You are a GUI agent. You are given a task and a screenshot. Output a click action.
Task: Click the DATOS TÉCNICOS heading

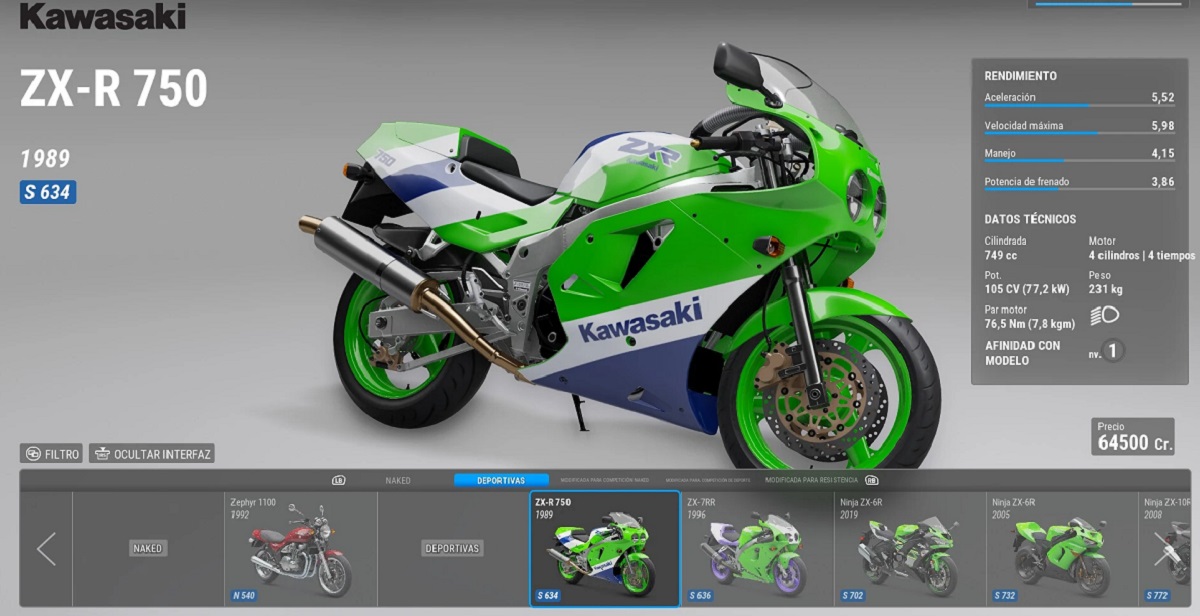(1030, 219)
